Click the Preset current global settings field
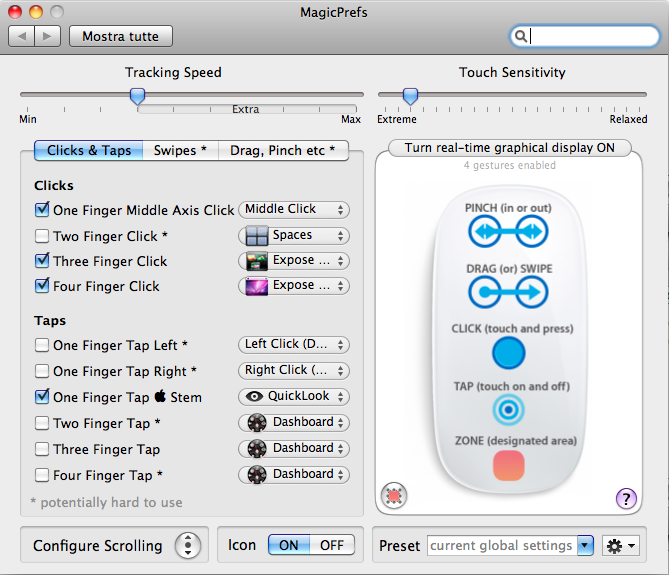The width and height of the screenshot is (669, 575). click(x=502, y=546)
